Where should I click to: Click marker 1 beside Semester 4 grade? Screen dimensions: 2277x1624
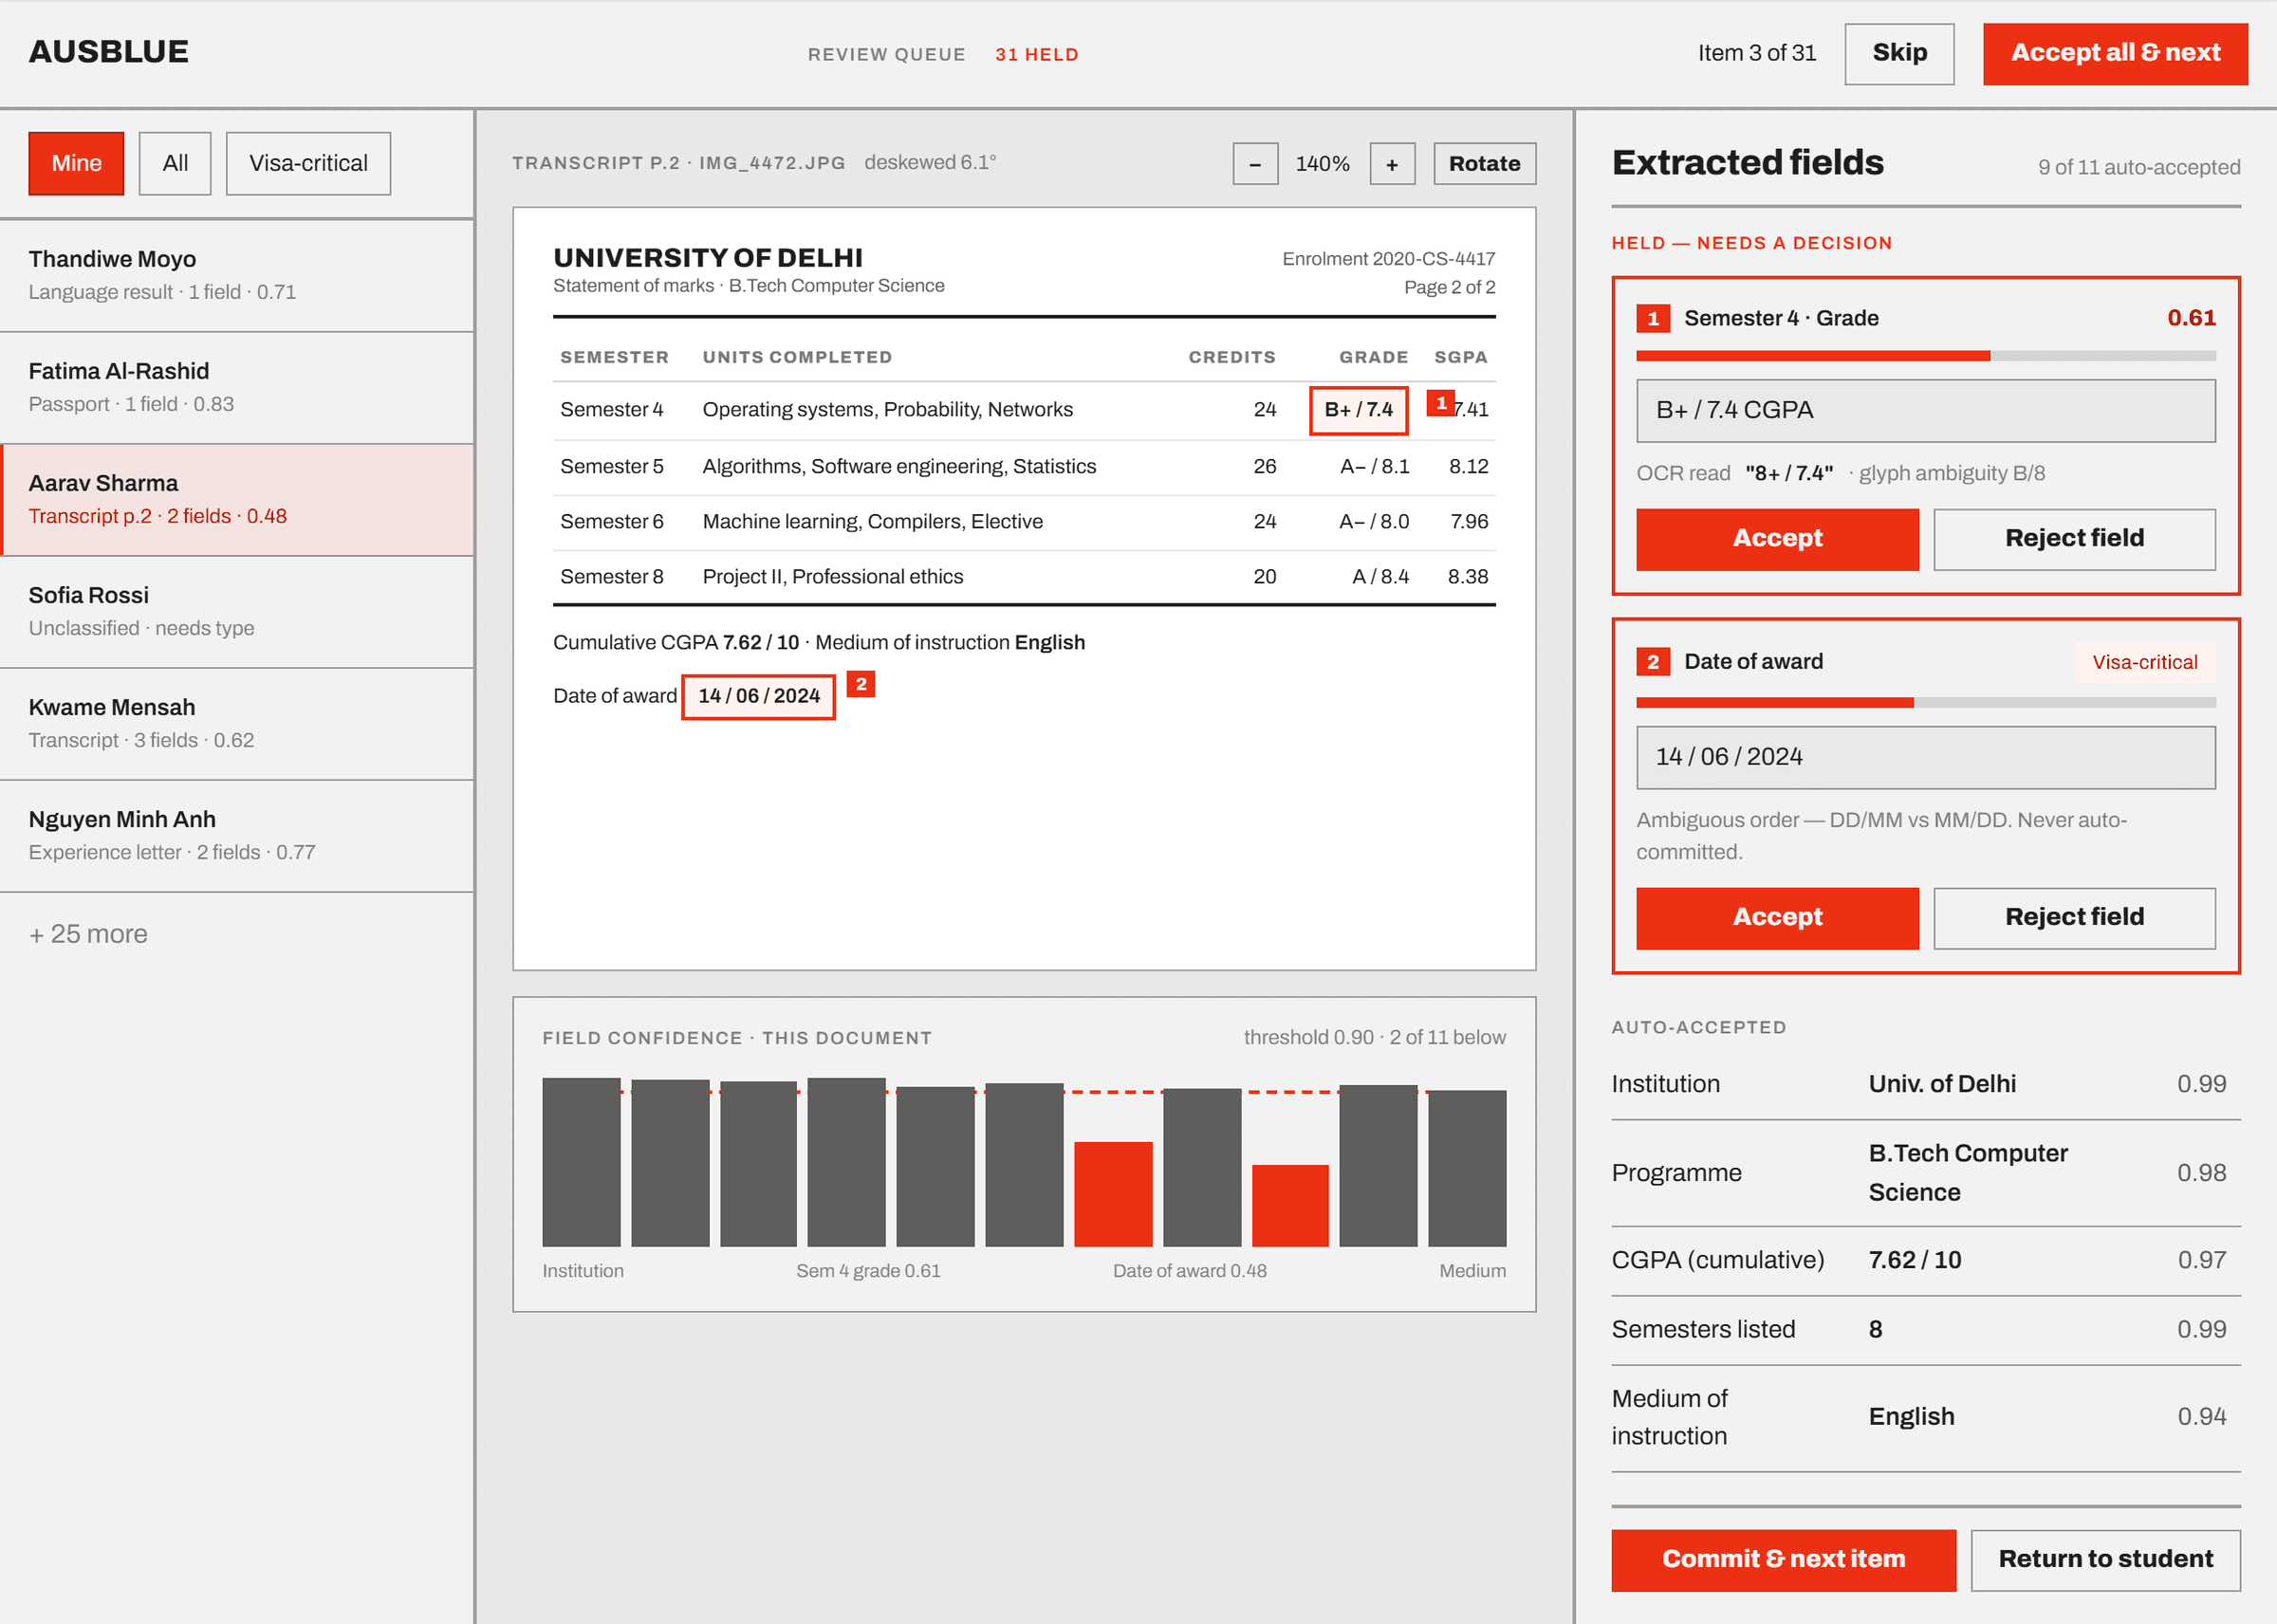1440,402
